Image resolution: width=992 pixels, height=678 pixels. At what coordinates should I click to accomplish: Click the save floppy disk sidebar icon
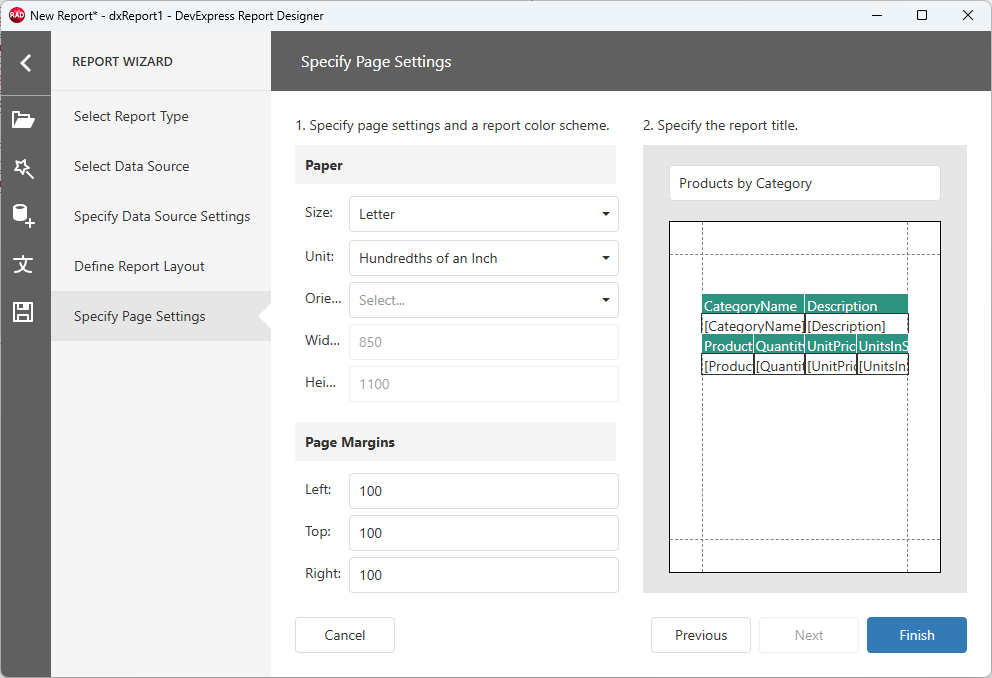point(23,312)
